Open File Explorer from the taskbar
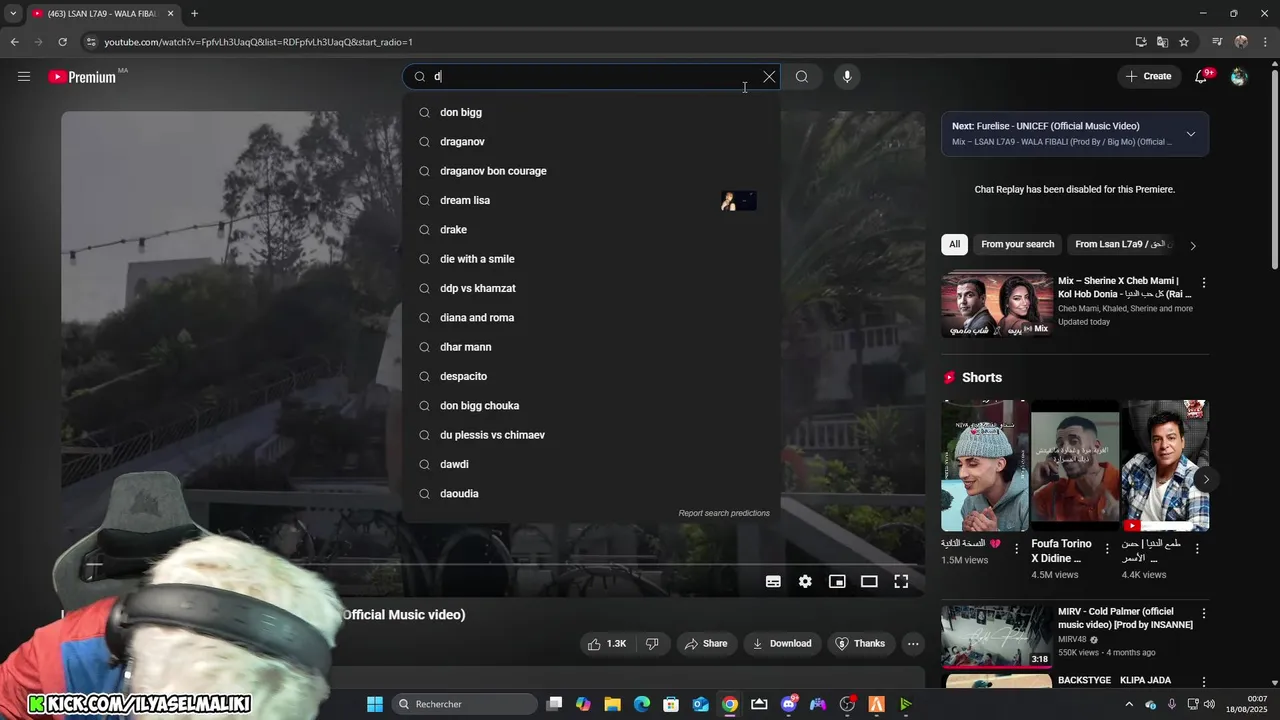The height and width of the screenshot is (720, 1280). coord(612,704)
